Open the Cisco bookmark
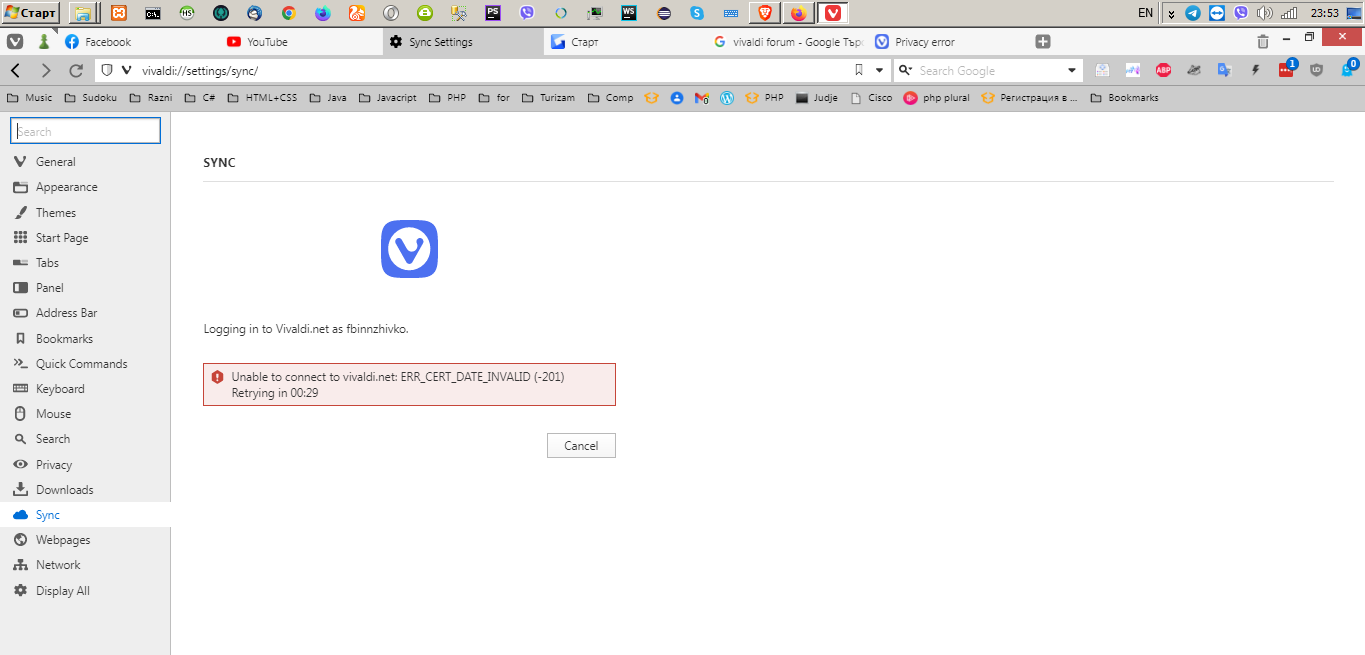Image resolution: width=1365 pixels, height=655 pixels. coord(871,98)
